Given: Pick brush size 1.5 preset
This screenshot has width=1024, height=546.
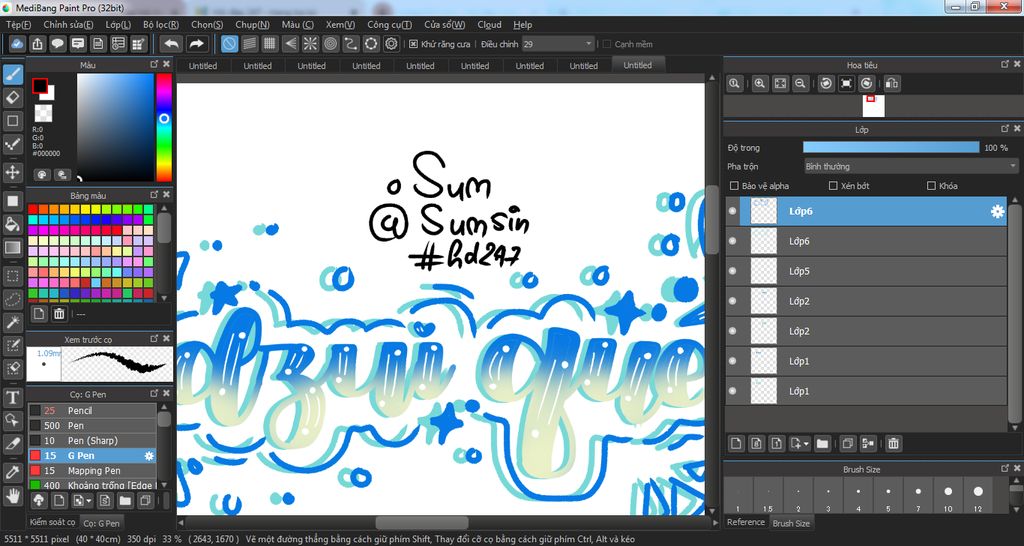Looking at the screenshot, I should (768, 496).
